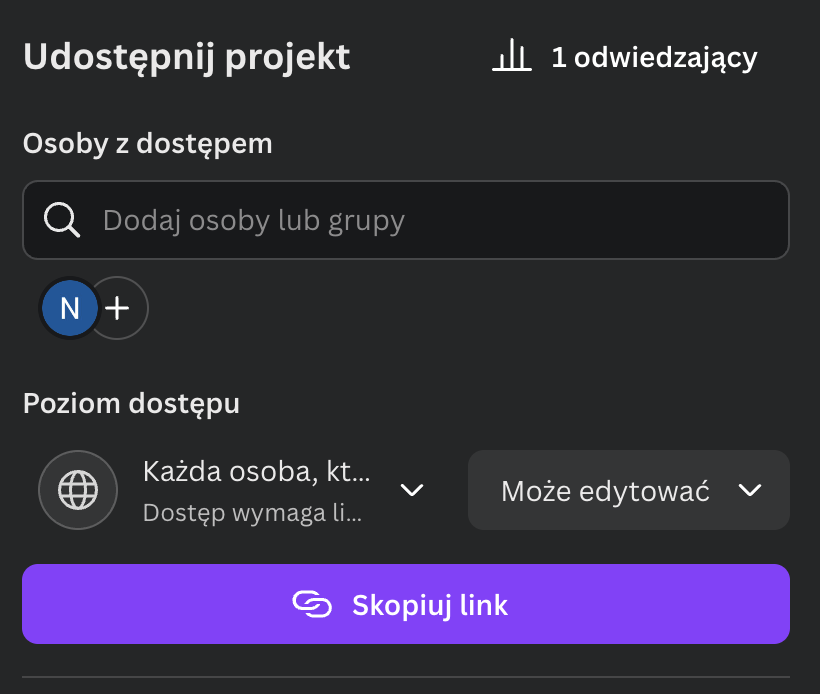The image size is (820, 694).
Task: Click the chevron arrow inside "Może edytować"
Action: pos(749,490)
